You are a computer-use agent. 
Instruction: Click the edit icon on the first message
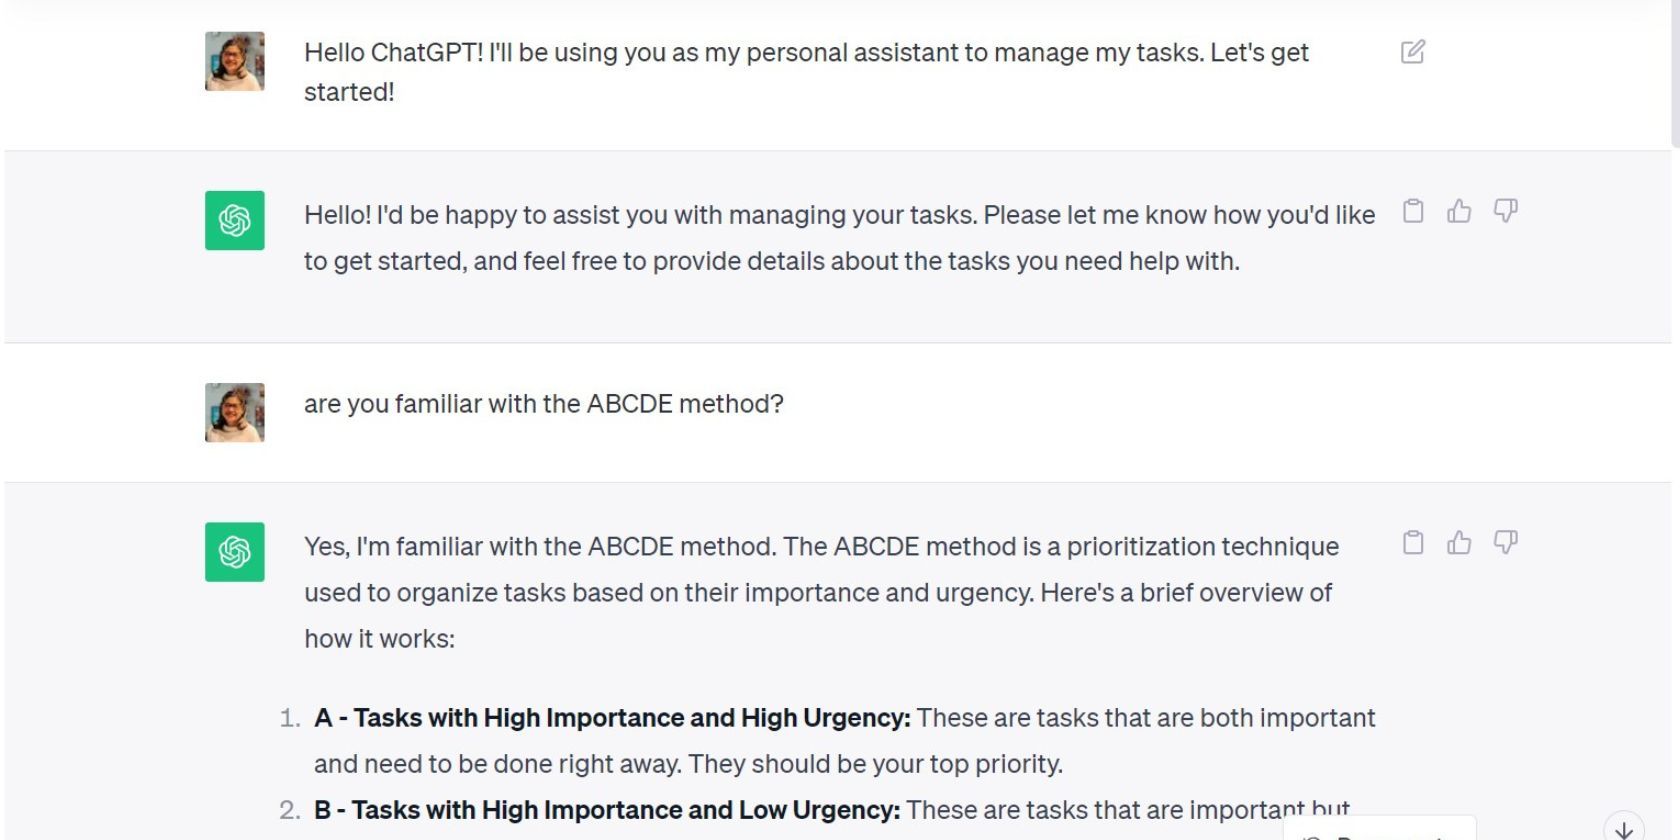(1412, 52)
